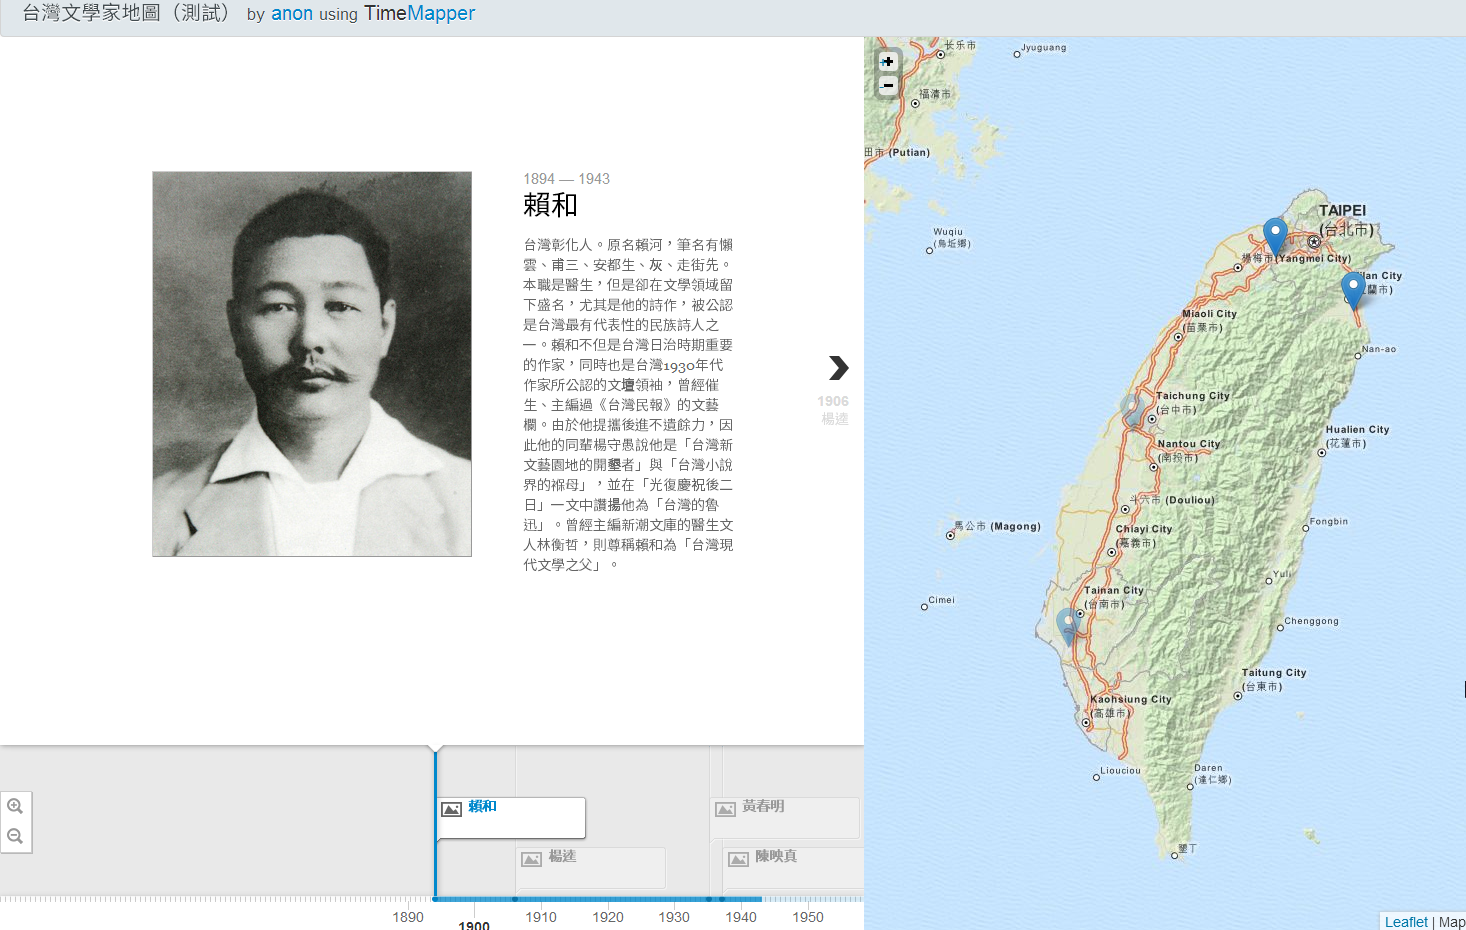The image size is (1466, 930).
Task: Select the faded map marker near Tainan City
Action: pyautogui.click(x=1069, y=627)
